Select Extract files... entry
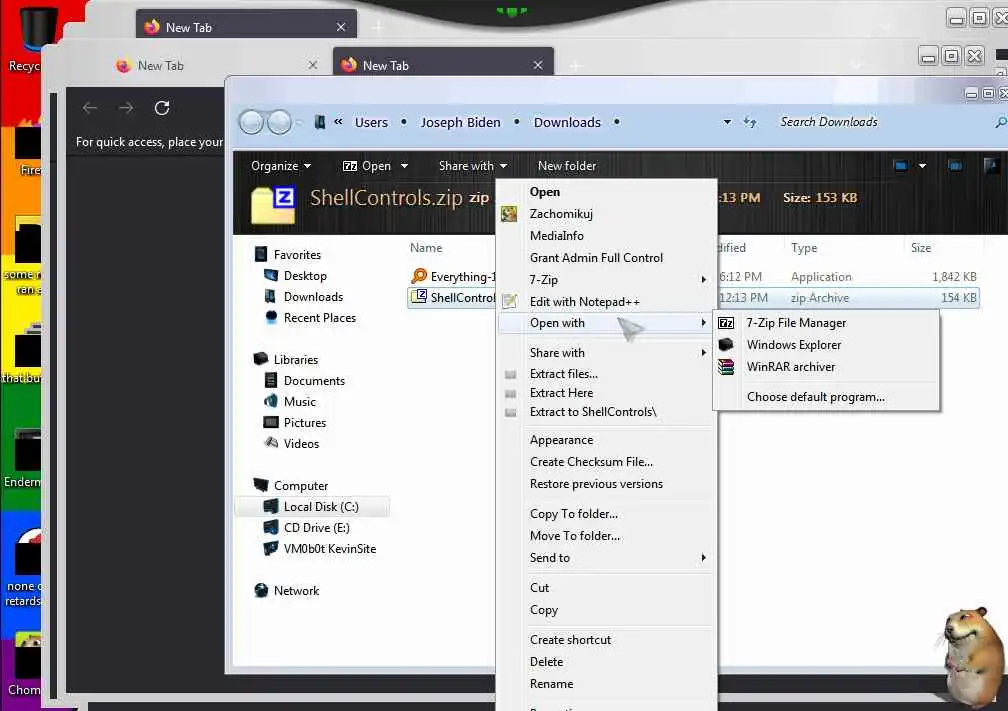1008x711 pixels. pyautogui.click(x=563, y=374)
